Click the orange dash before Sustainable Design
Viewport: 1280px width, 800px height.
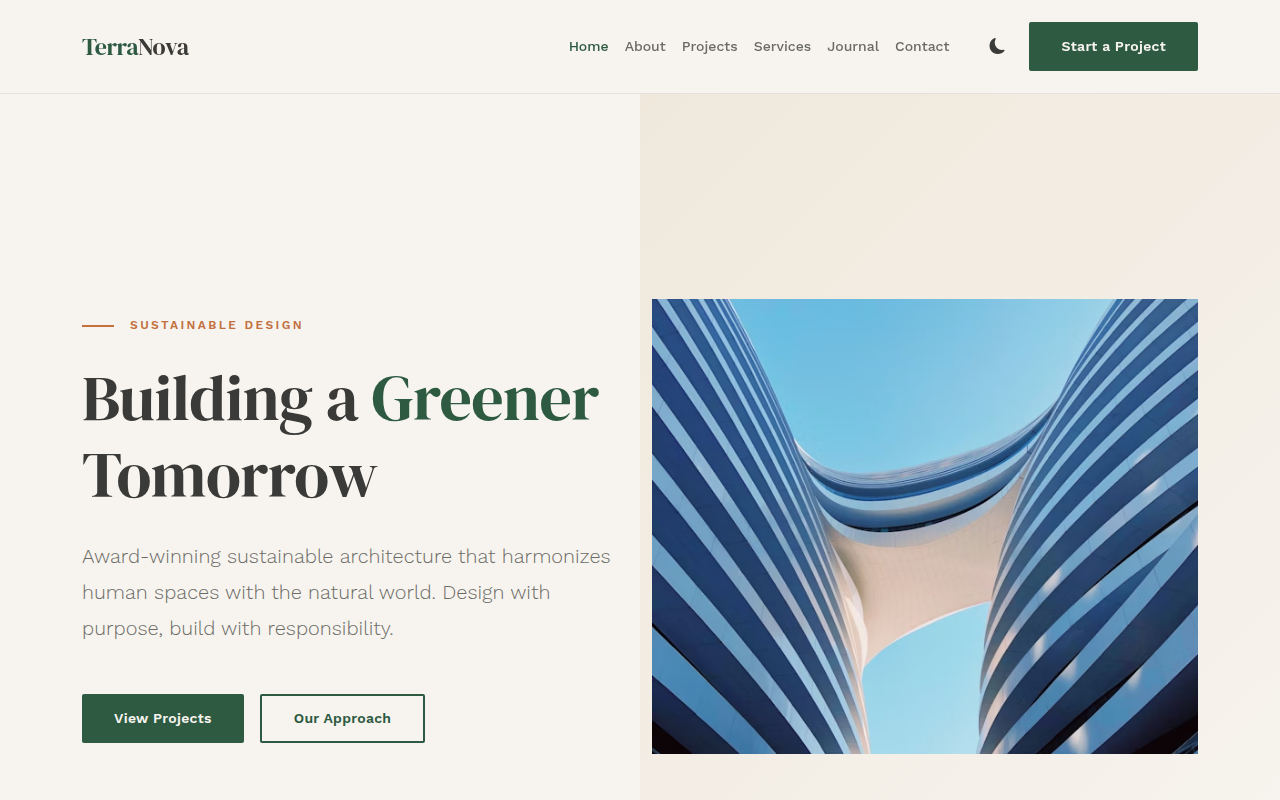[98, 325]
